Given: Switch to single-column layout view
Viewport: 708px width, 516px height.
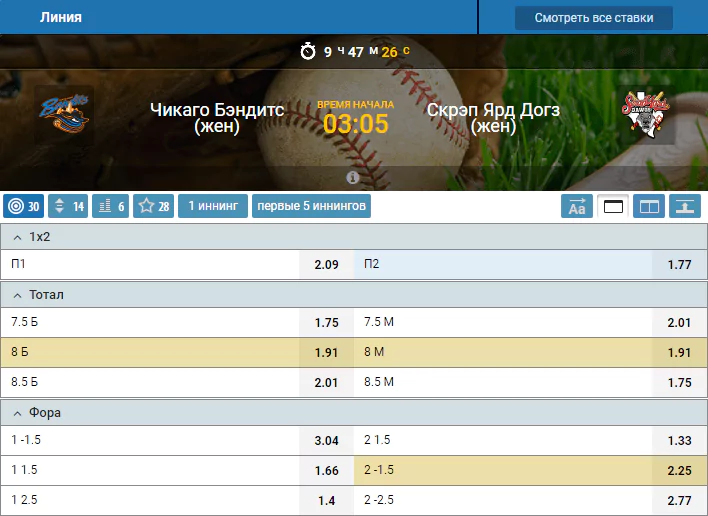Looking at the screenshot, I should coord(613,206).
